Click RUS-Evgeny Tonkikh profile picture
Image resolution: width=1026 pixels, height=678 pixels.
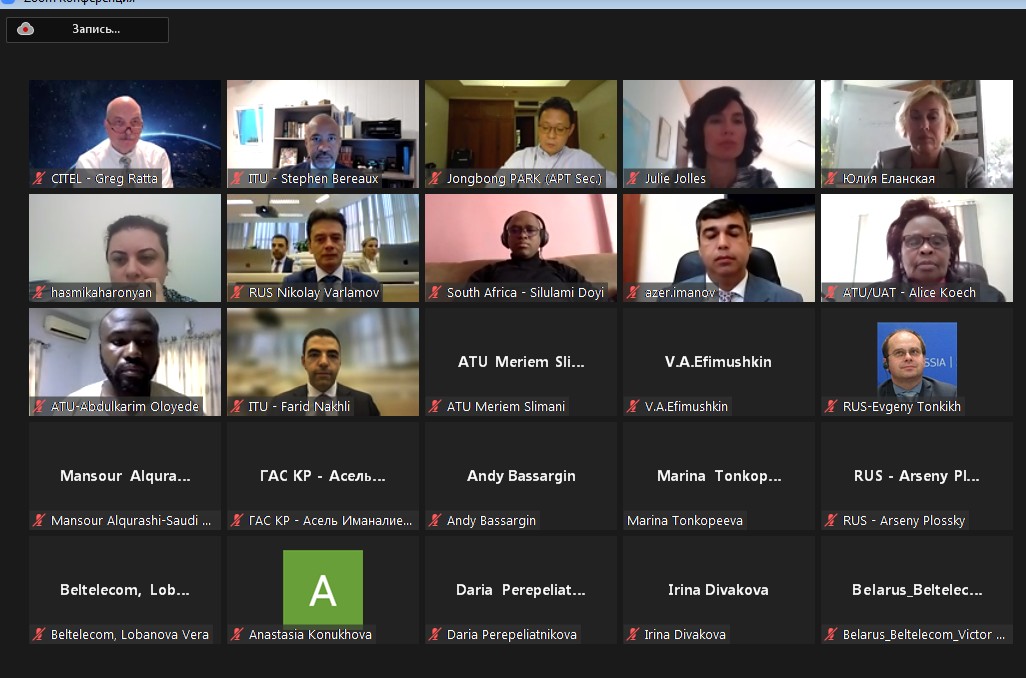(x=917, y=361)
